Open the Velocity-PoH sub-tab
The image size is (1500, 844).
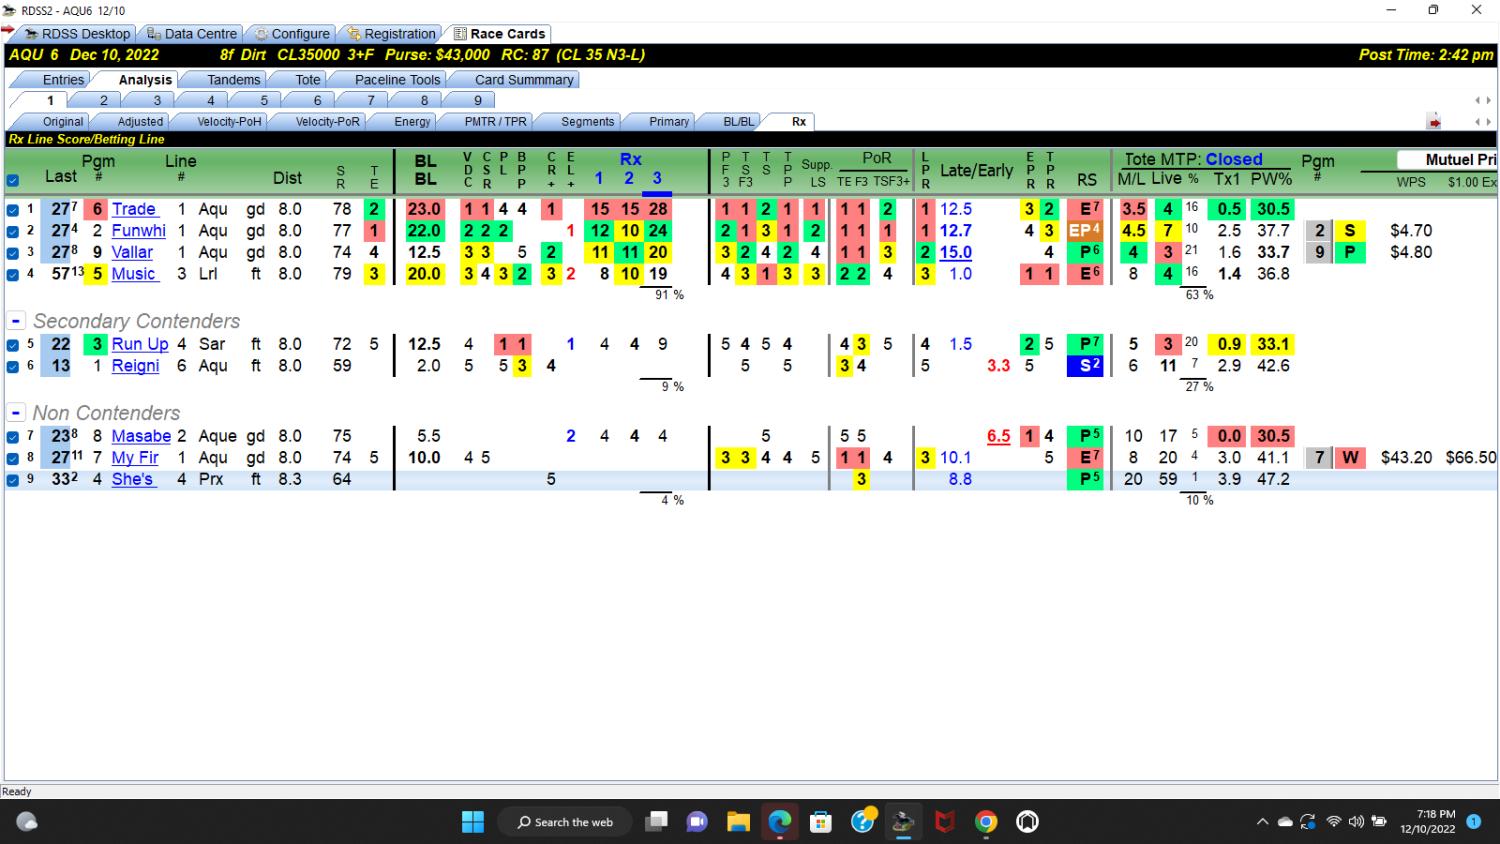(229, 122)
